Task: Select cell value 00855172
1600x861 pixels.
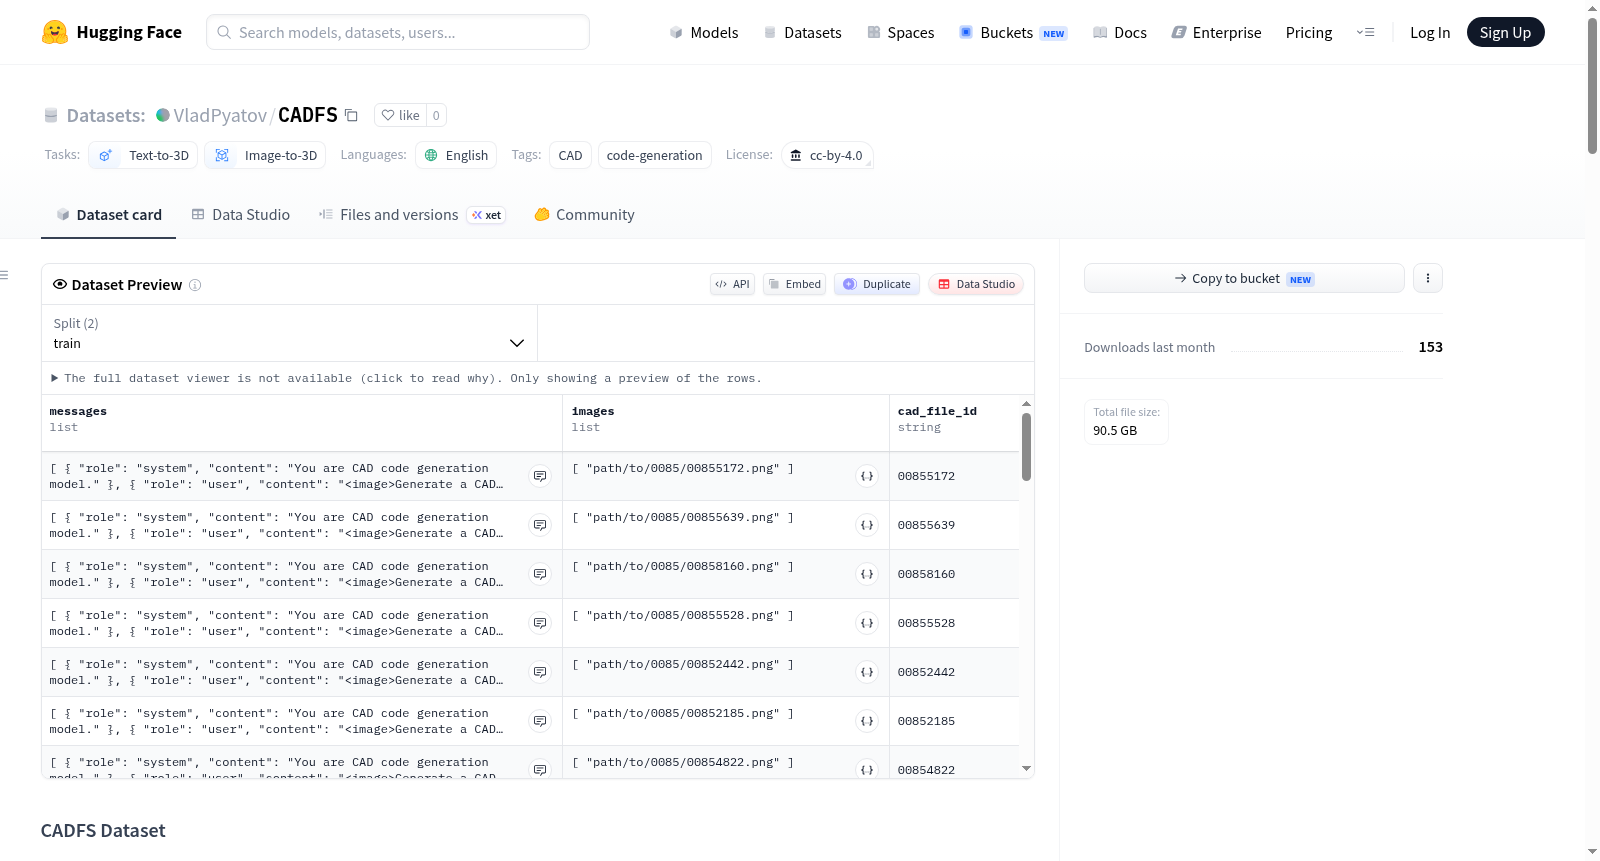Action: (x=926, y=476)
